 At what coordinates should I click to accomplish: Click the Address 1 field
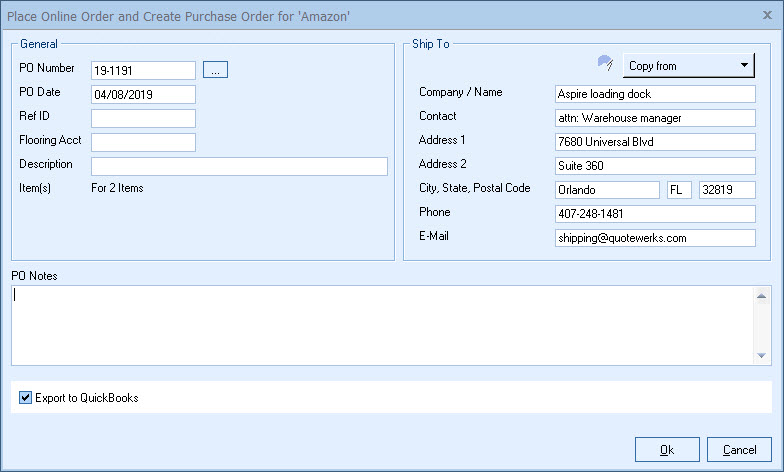coord(655,142)
